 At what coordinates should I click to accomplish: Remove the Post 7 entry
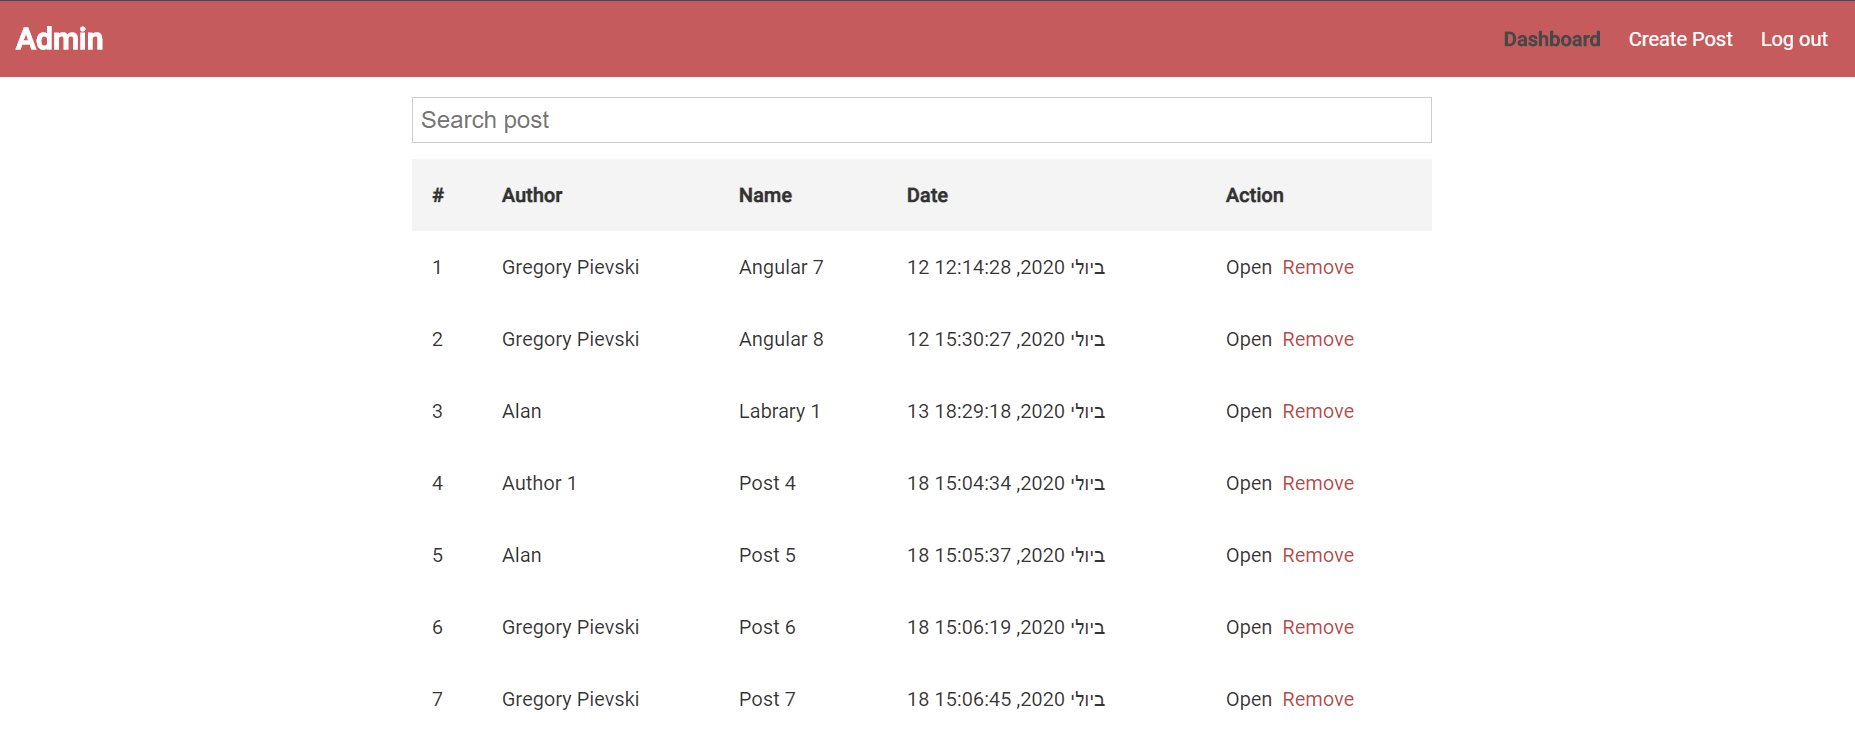pos(1317,699)
